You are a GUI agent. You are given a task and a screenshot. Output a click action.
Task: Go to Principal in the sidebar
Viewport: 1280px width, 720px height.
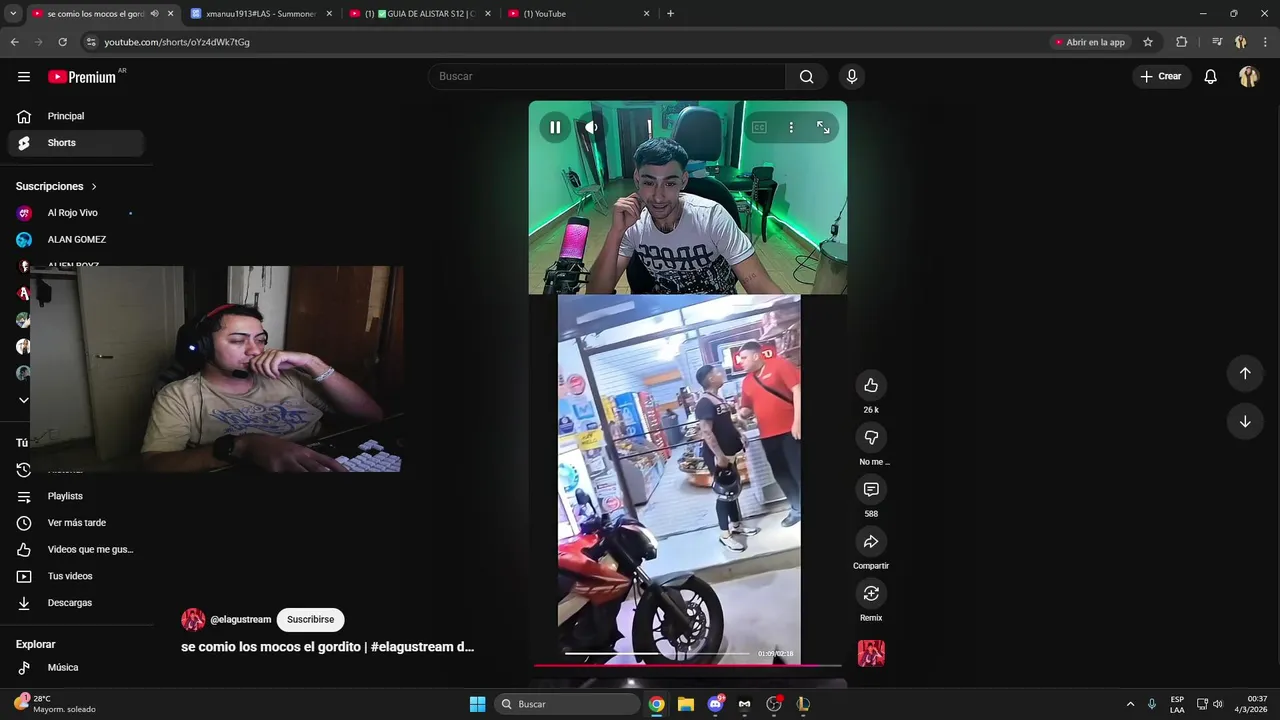[x=76, y=116]
